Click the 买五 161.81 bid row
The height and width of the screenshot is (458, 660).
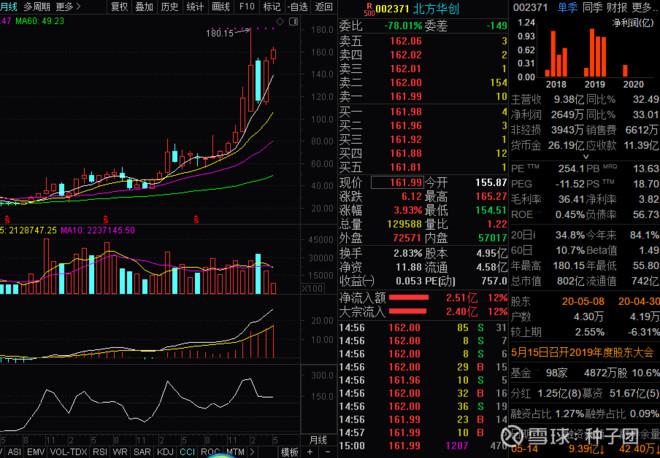click(x=423, y=167)
